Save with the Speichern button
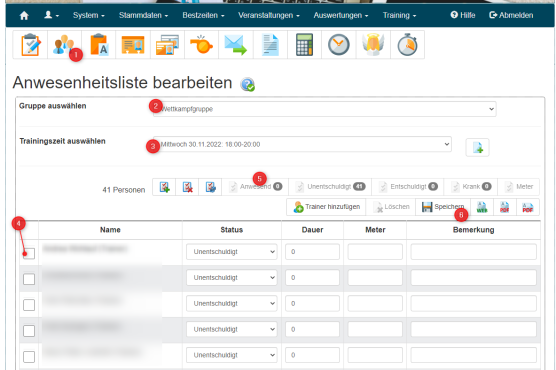 (443, 207)
